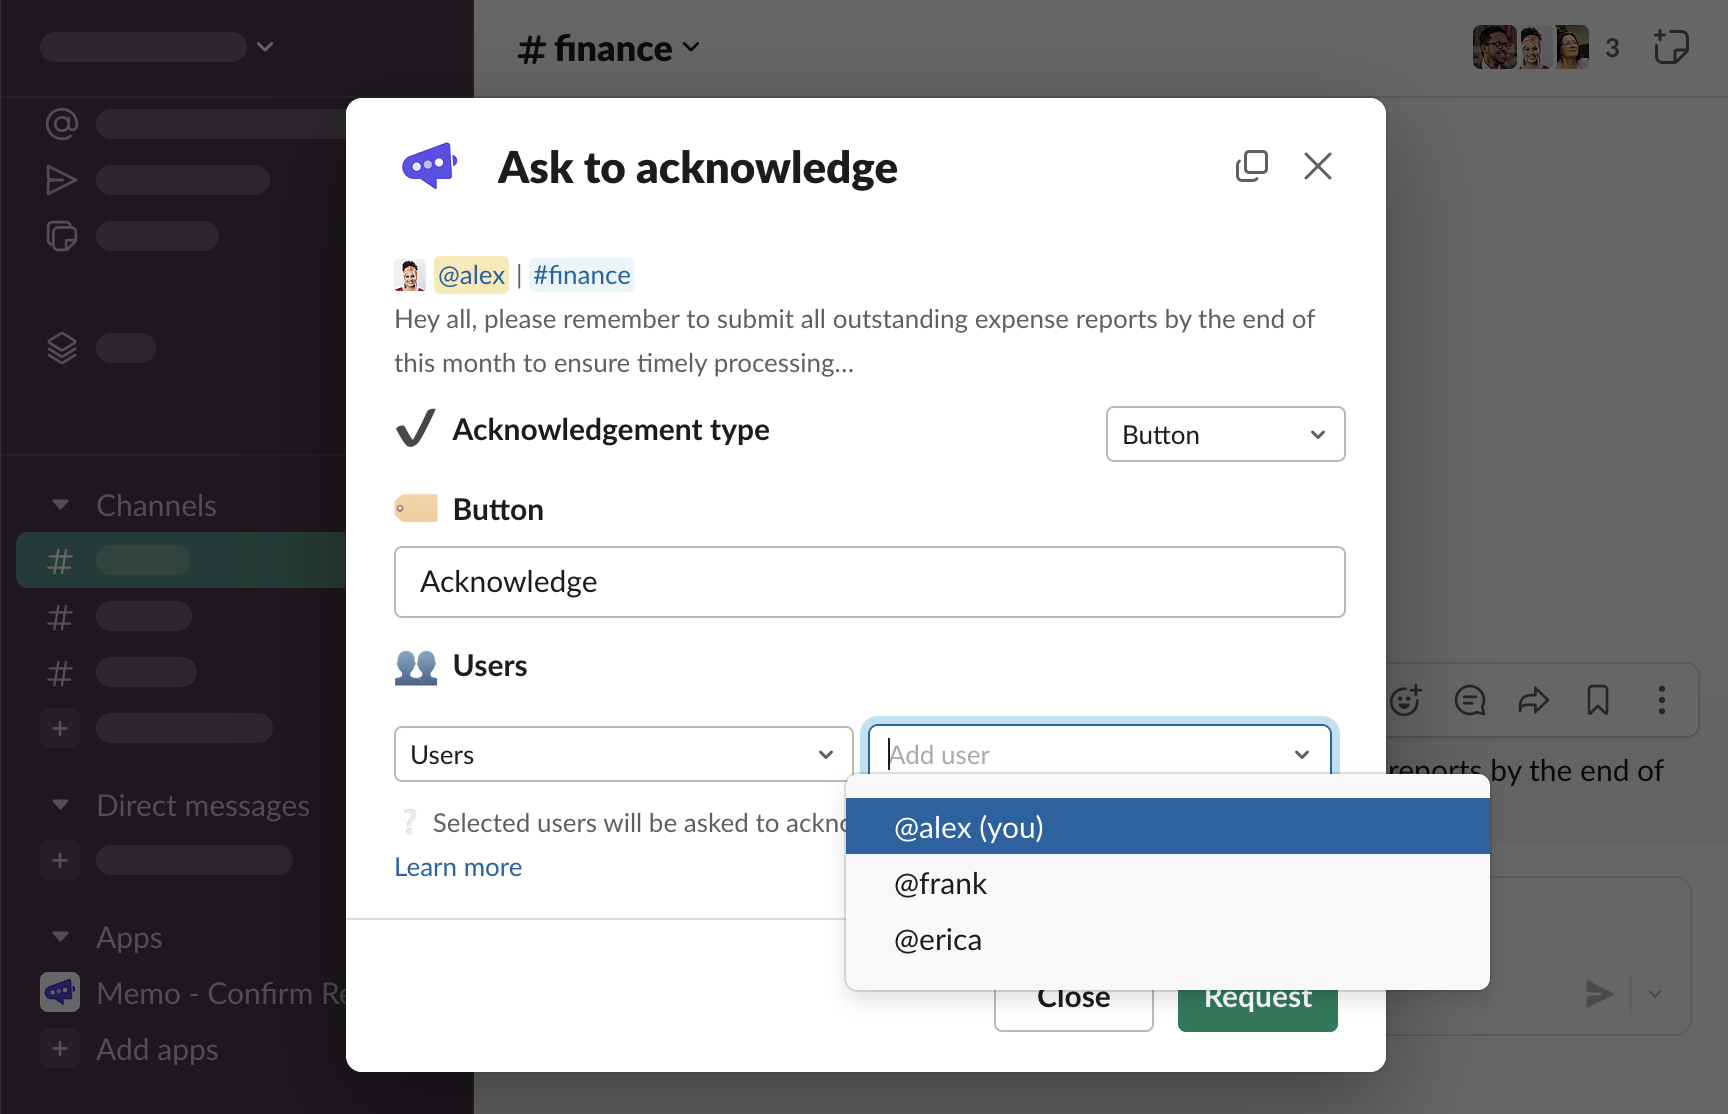
Task: Click the pop-out window icon in dialog header
Action: pyautogui.click(x=1251, y=166)
